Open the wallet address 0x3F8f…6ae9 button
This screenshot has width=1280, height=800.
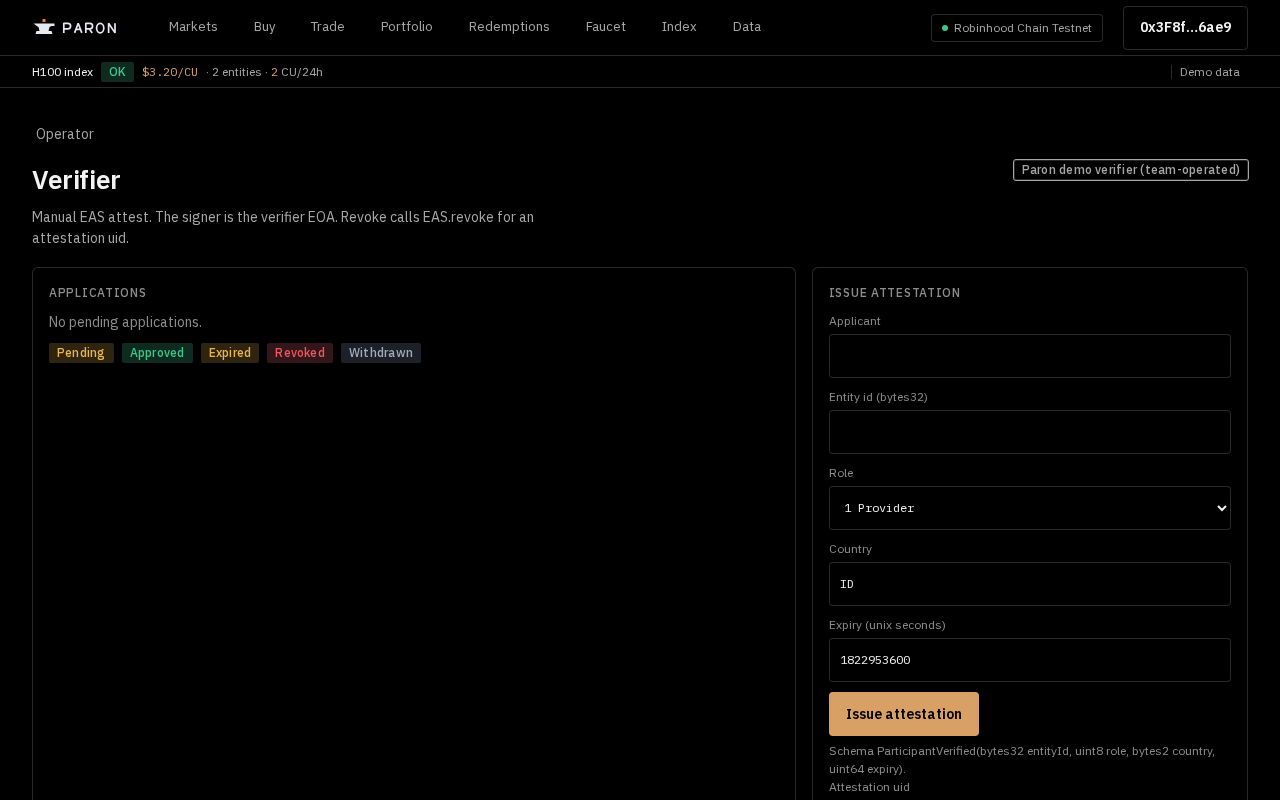tap(1185, 28)
